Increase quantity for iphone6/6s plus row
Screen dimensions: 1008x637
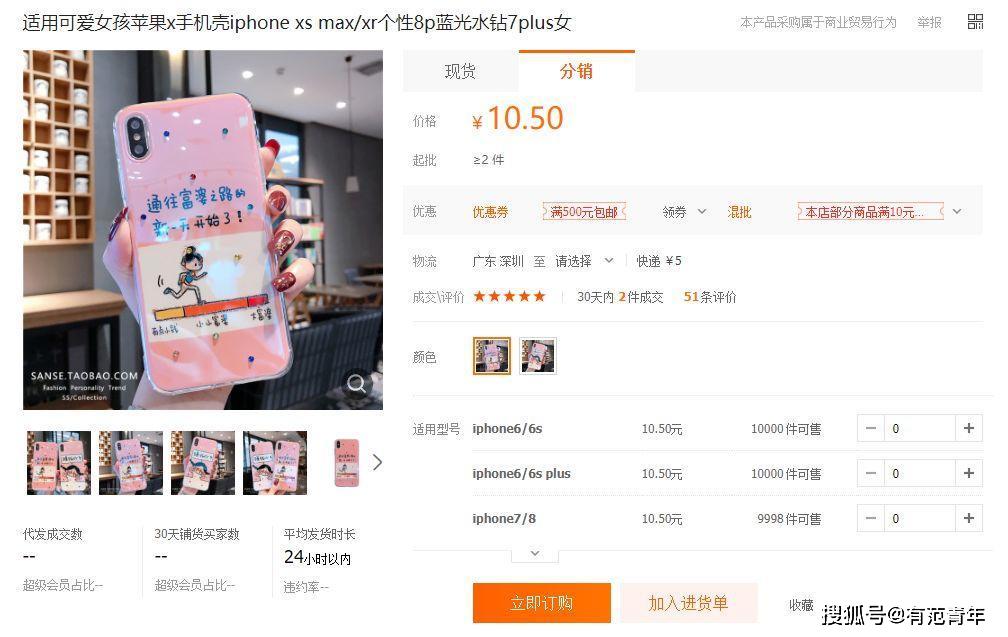[x=969, y=473]
